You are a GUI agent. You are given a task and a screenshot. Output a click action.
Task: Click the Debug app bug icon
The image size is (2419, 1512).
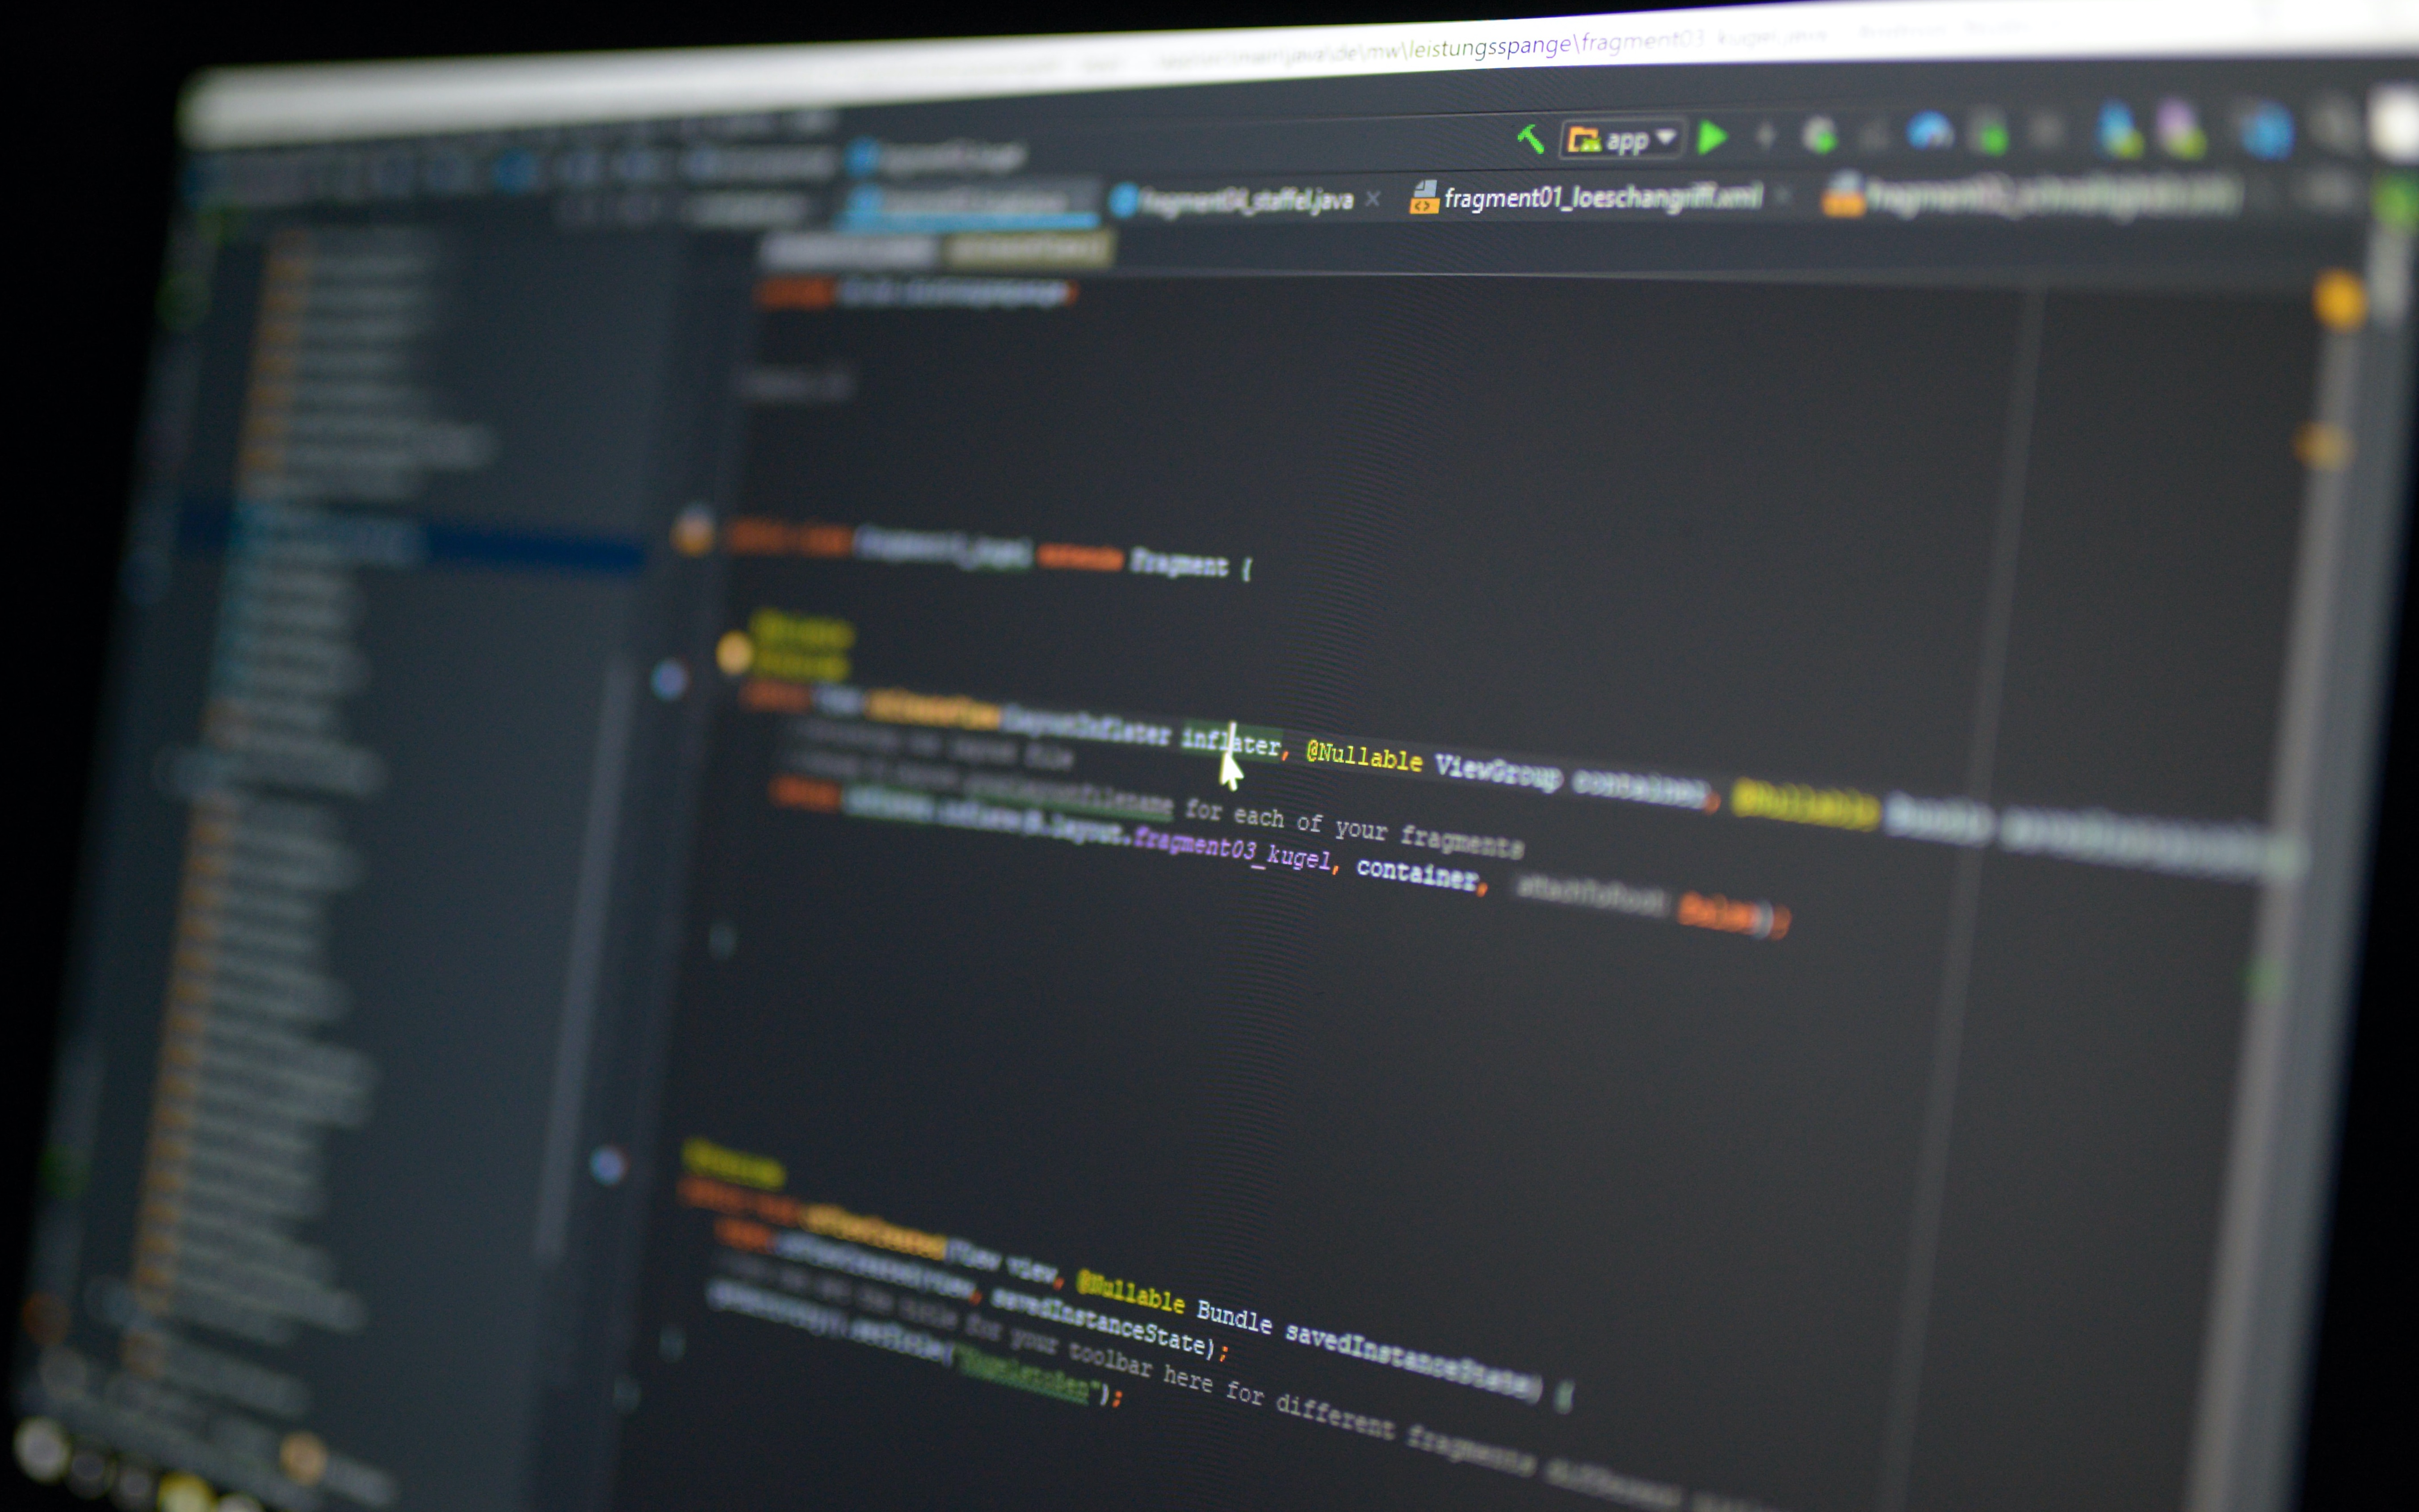(x=1820, y=136)
